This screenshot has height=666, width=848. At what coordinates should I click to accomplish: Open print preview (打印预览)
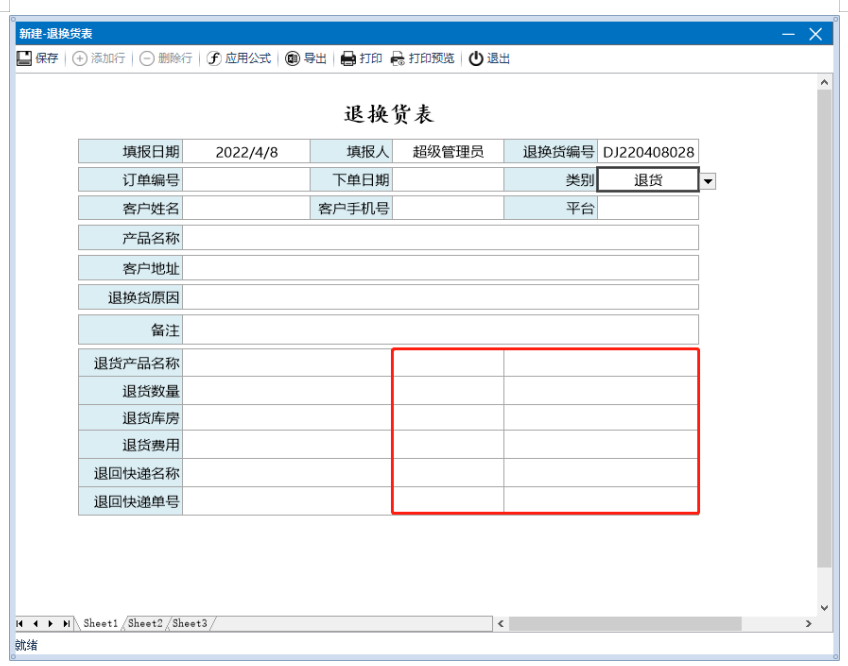click(397, 59)
